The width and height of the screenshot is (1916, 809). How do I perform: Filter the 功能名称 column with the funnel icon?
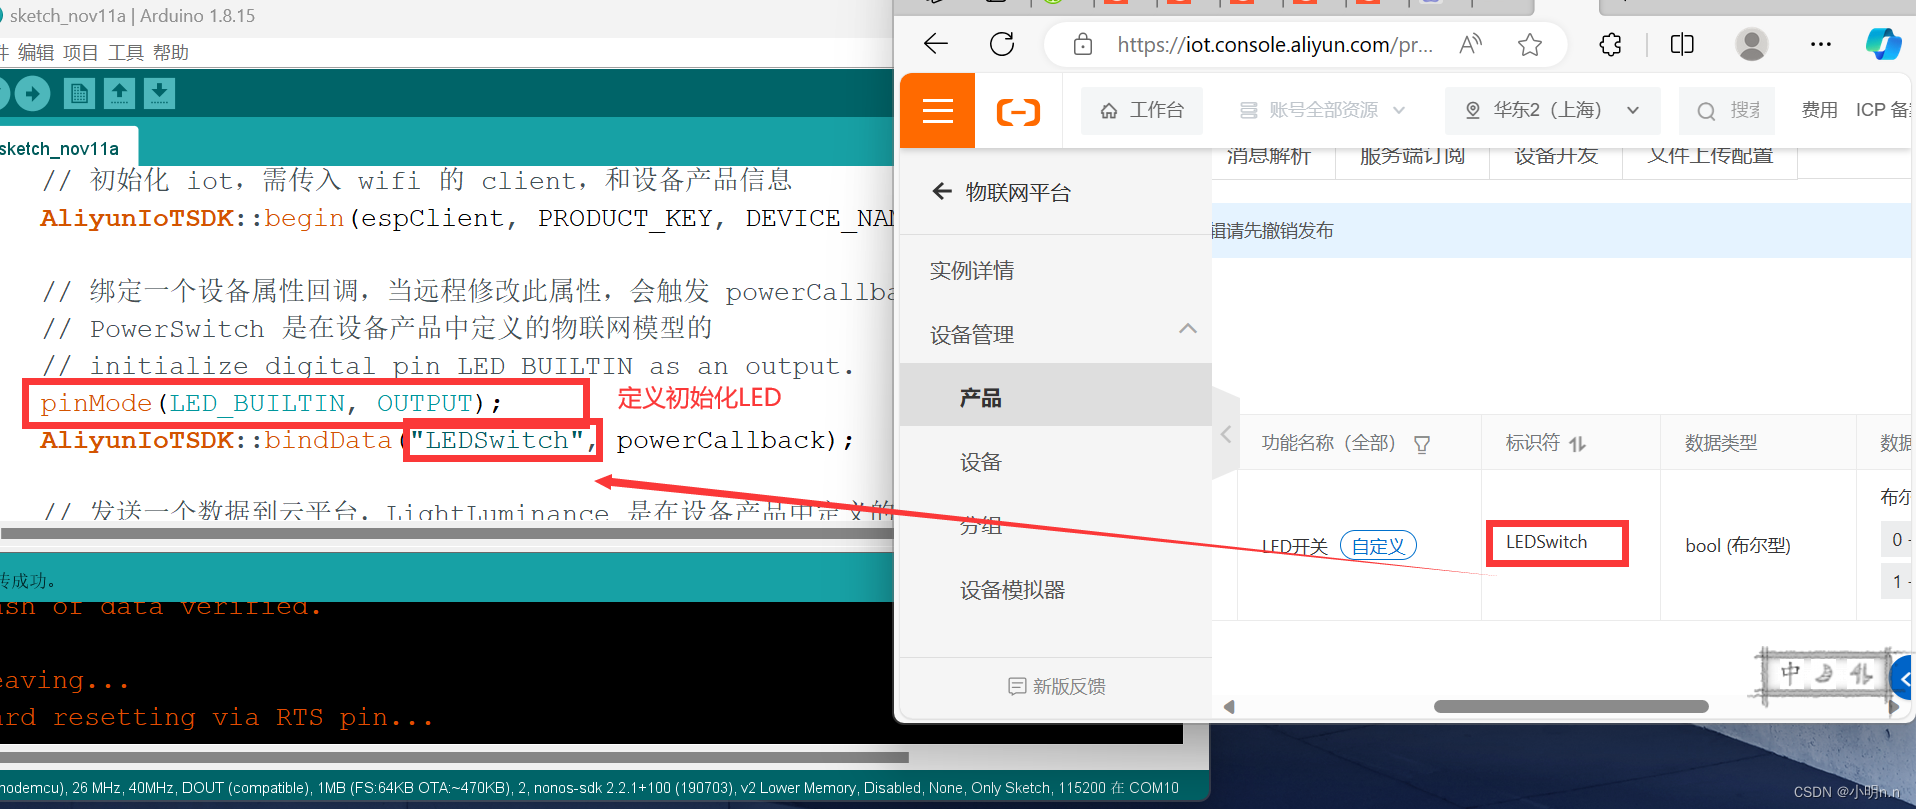(x=1422, y=444)
